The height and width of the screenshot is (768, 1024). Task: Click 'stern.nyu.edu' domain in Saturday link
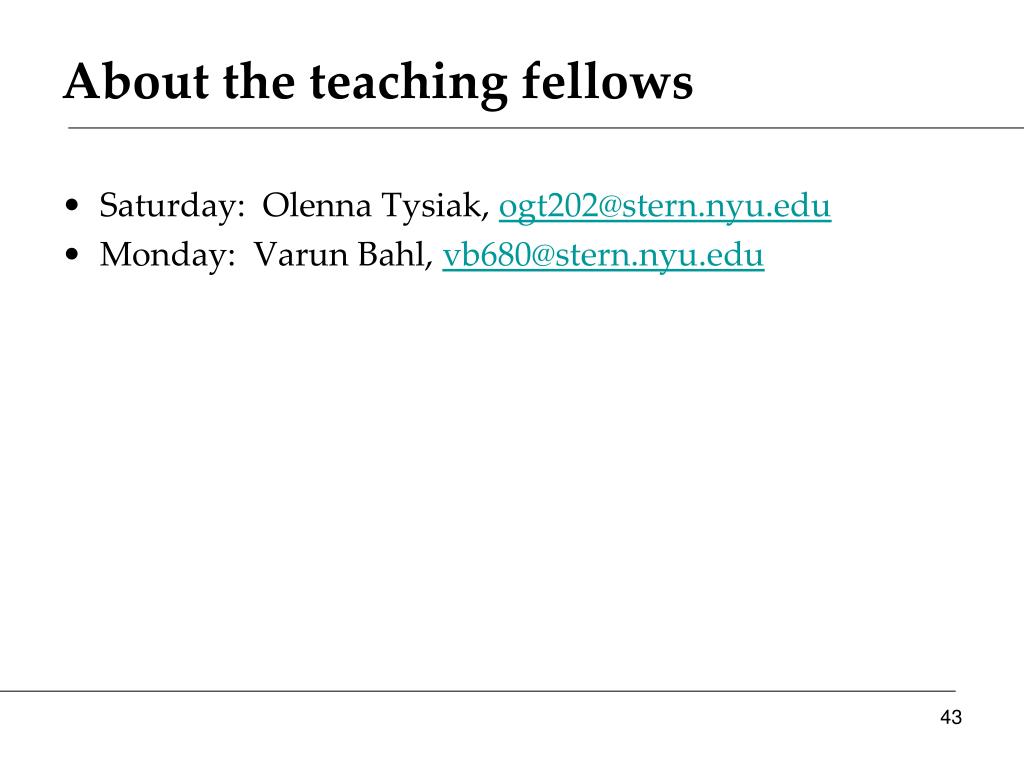[x=726, y=206]
